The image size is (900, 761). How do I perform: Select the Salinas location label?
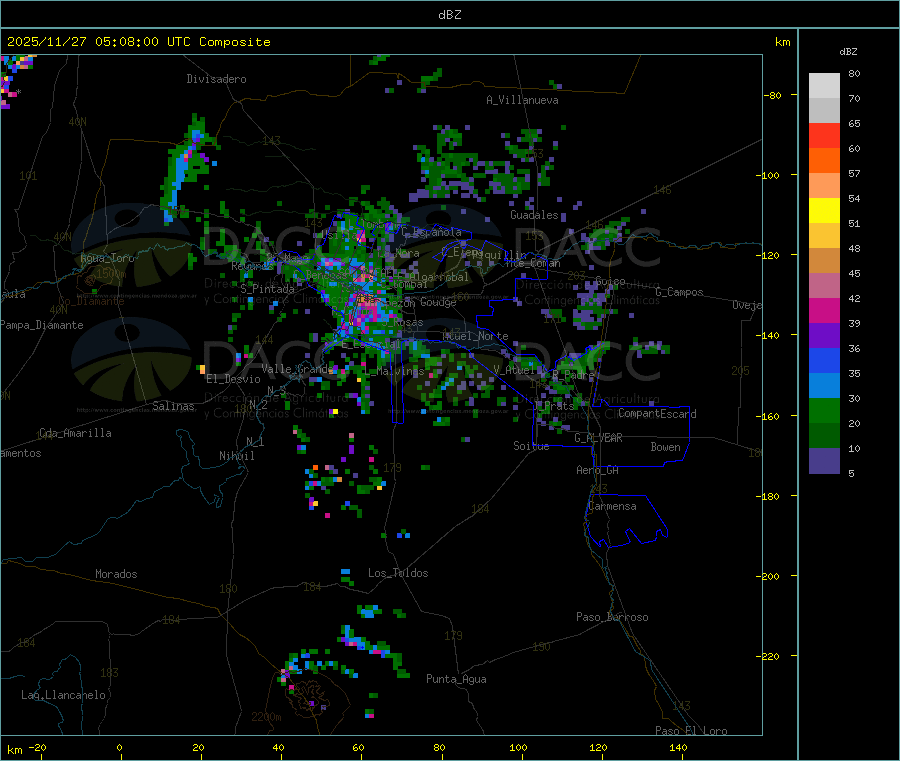pos(173,406)
